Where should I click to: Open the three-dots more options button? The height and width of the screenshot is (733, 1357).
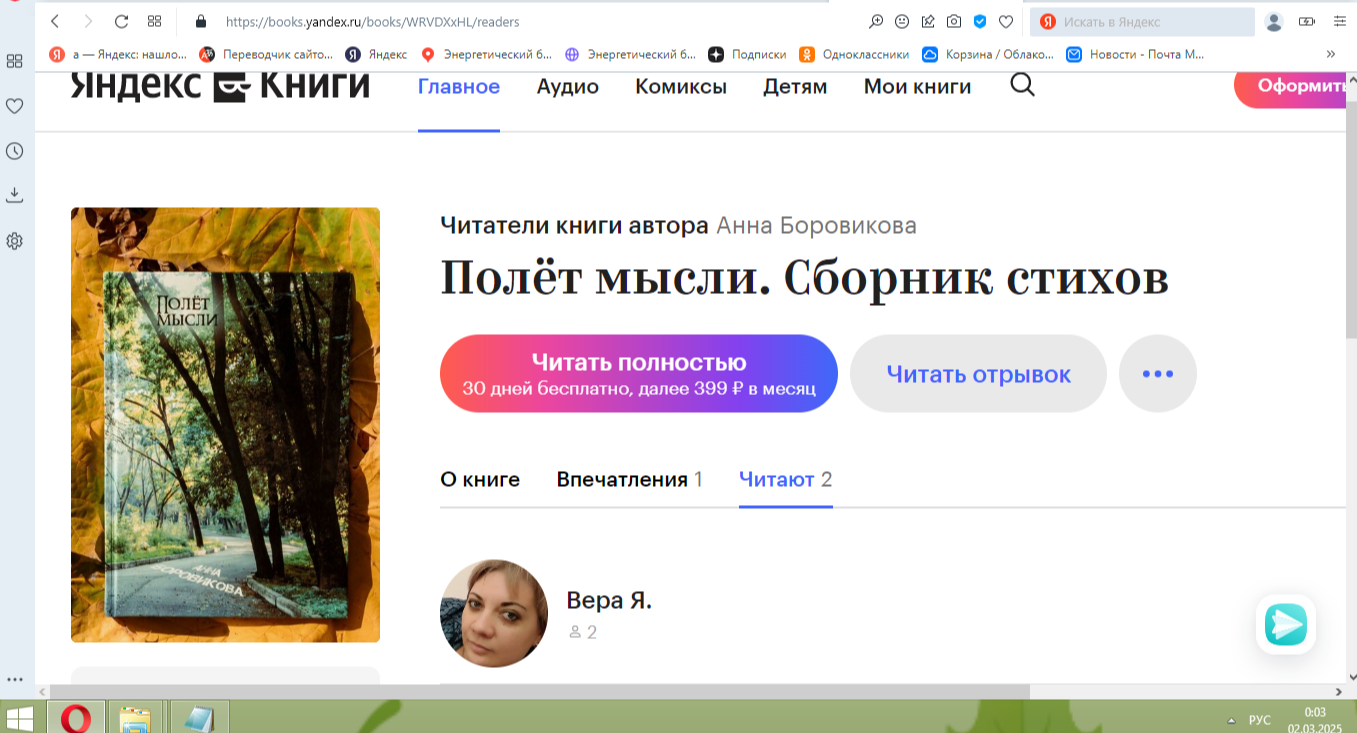[x=1158, y=374]
